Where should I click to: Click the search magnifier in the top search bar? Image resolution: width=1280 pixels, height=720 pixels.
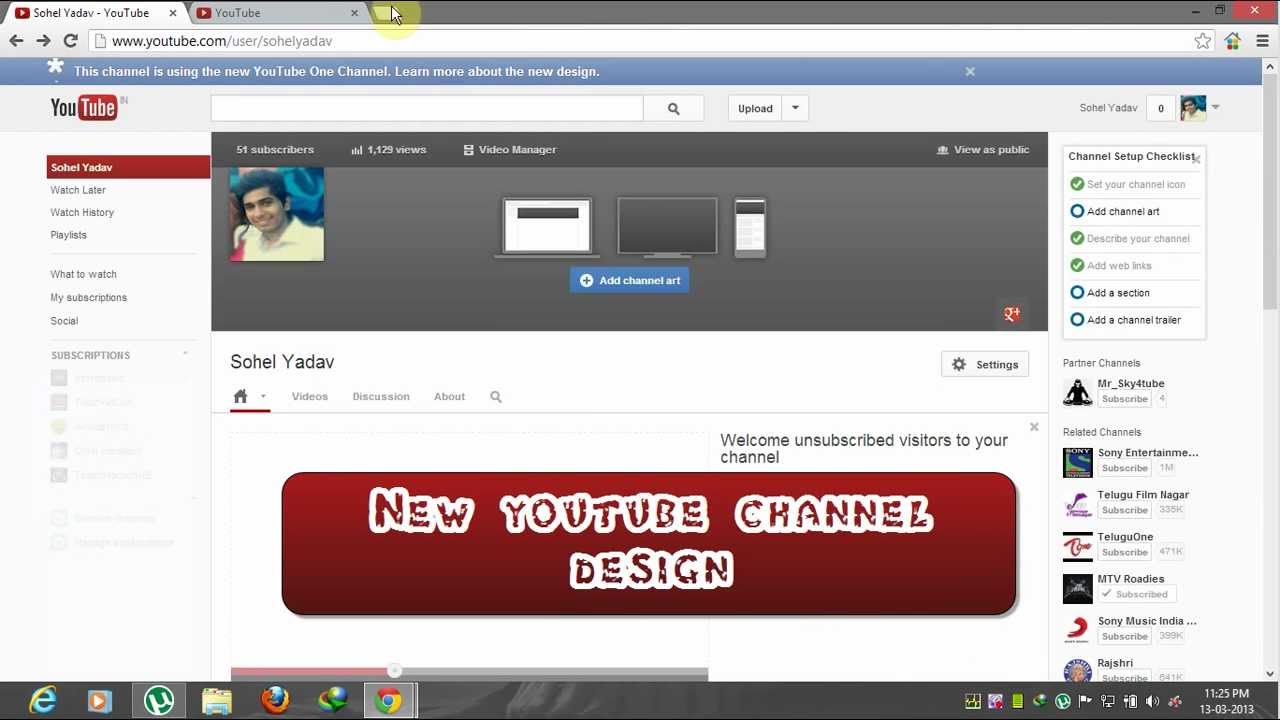(674, 107)
